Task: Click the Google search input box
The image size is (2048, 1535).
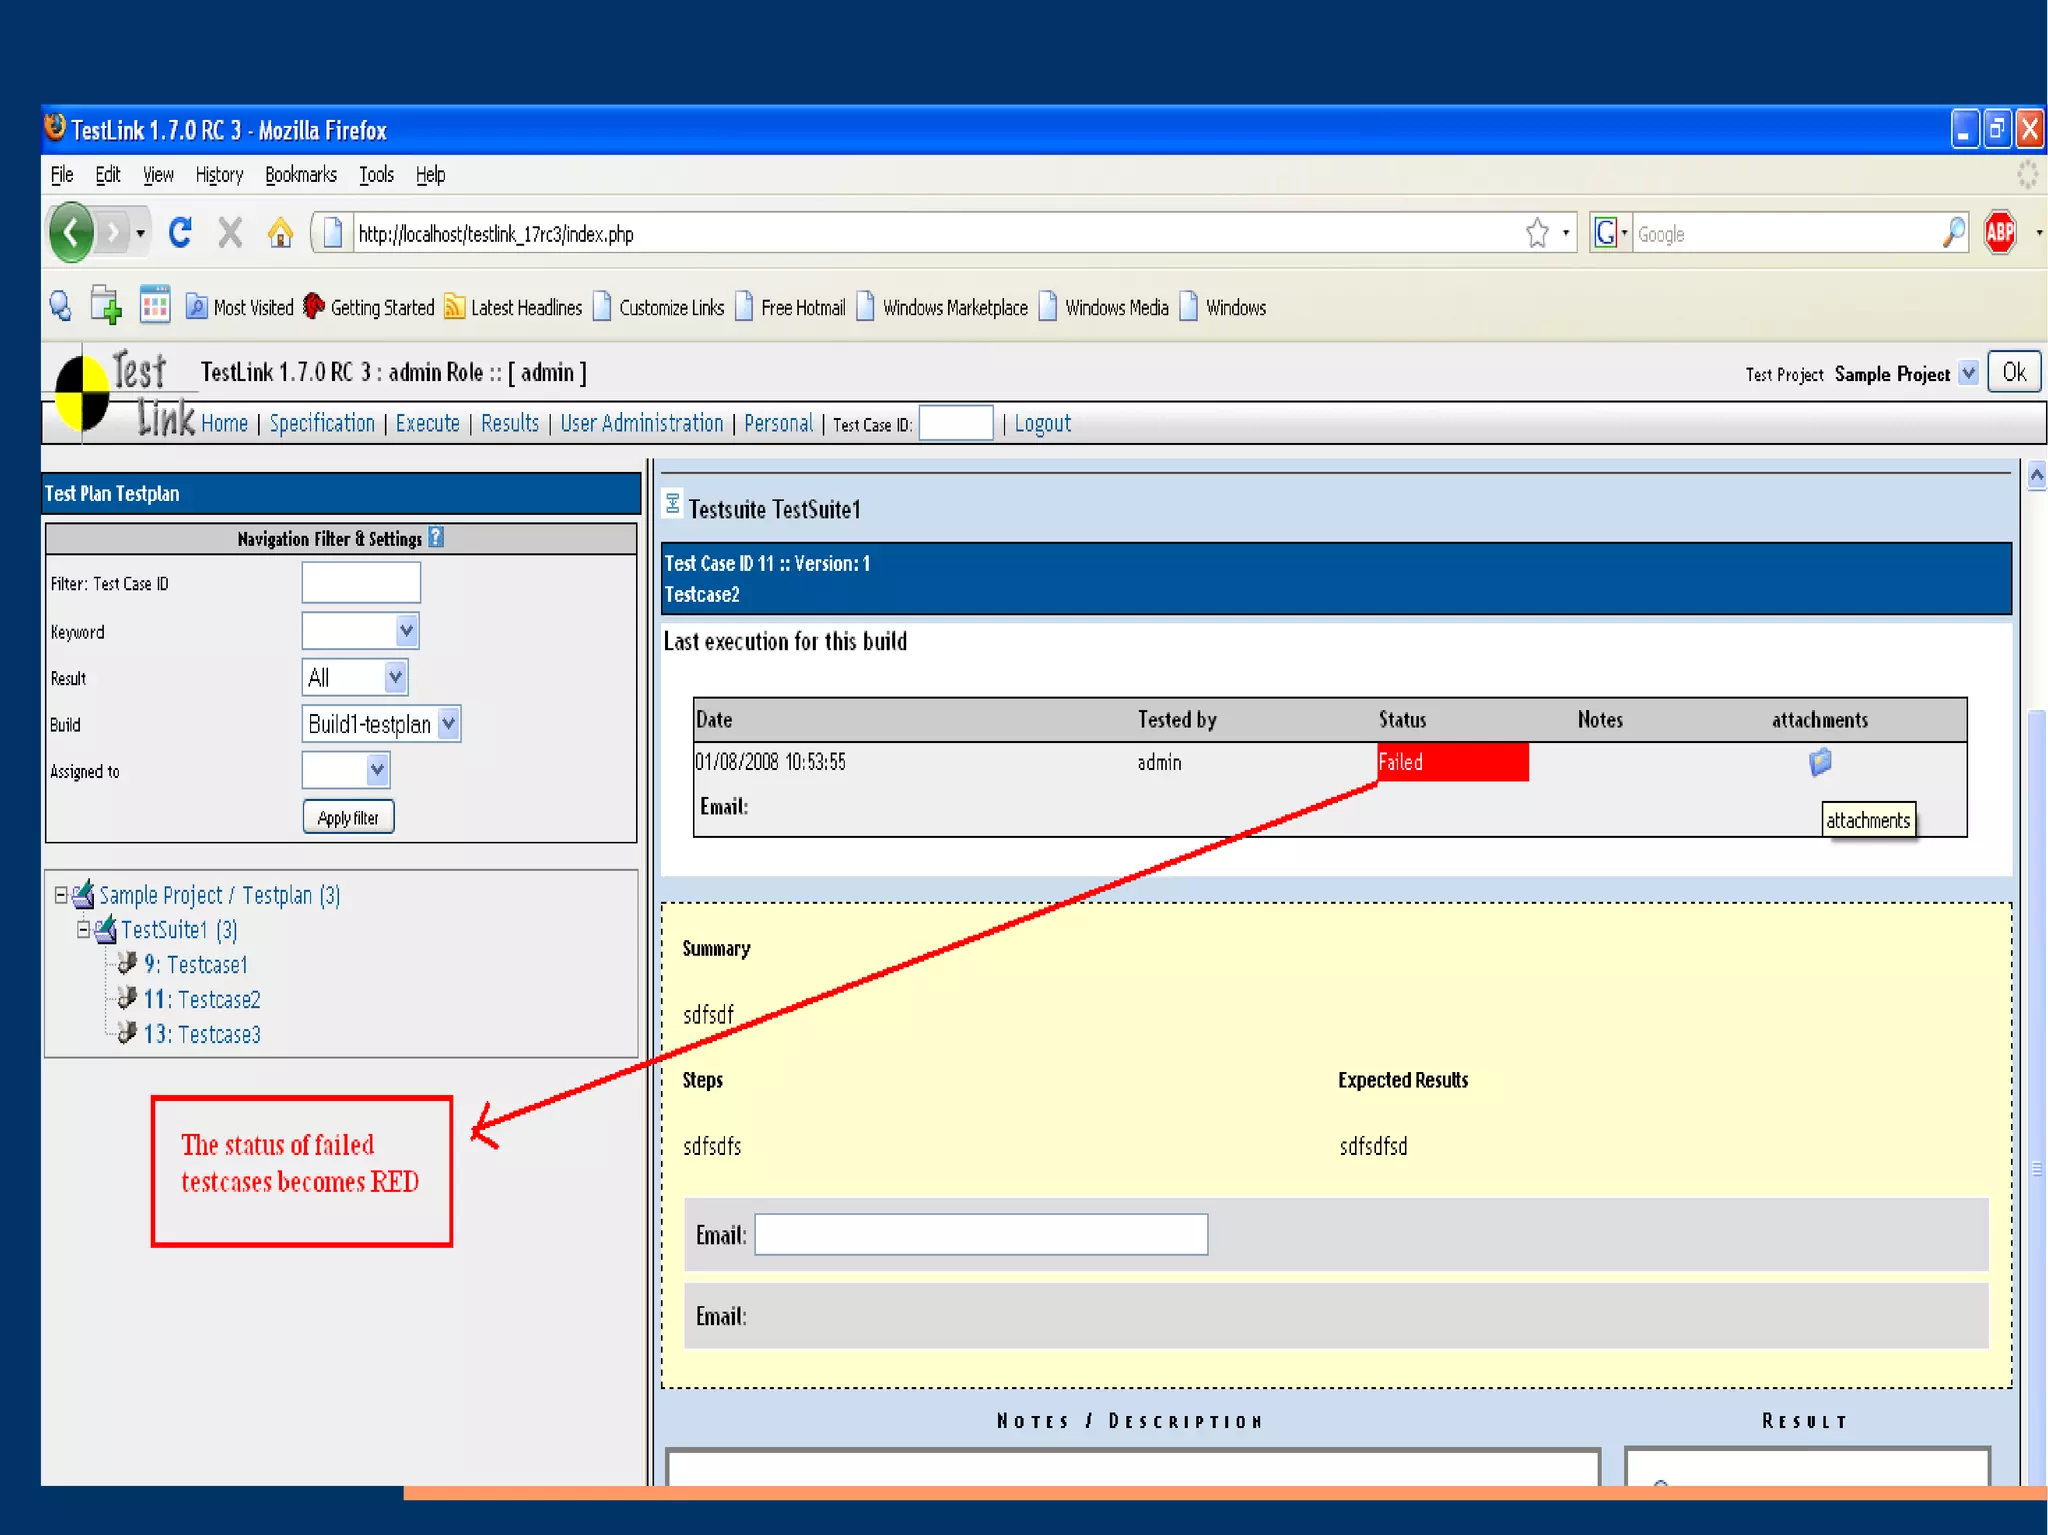Action: pos(1785,233)
